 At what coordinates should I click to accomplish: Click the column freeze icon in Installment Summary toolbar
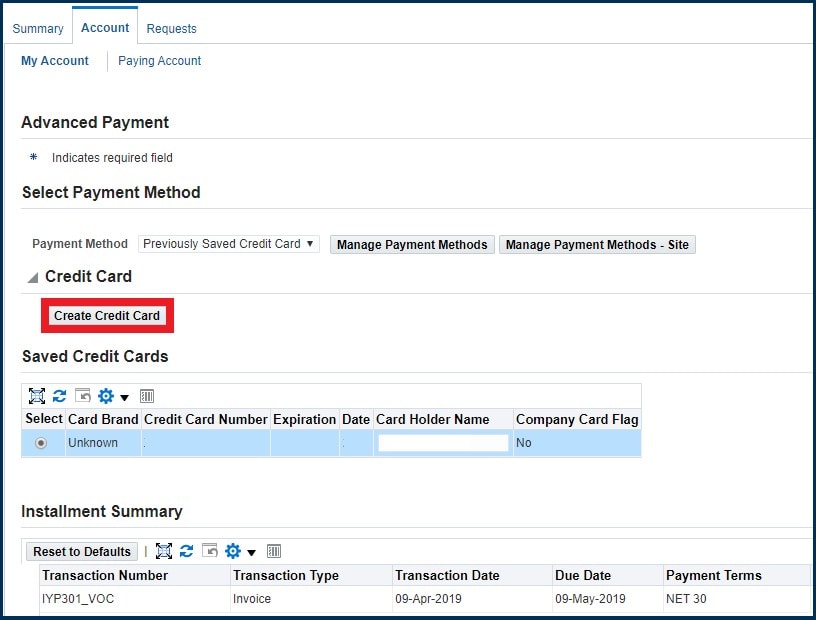coord(274,551)
